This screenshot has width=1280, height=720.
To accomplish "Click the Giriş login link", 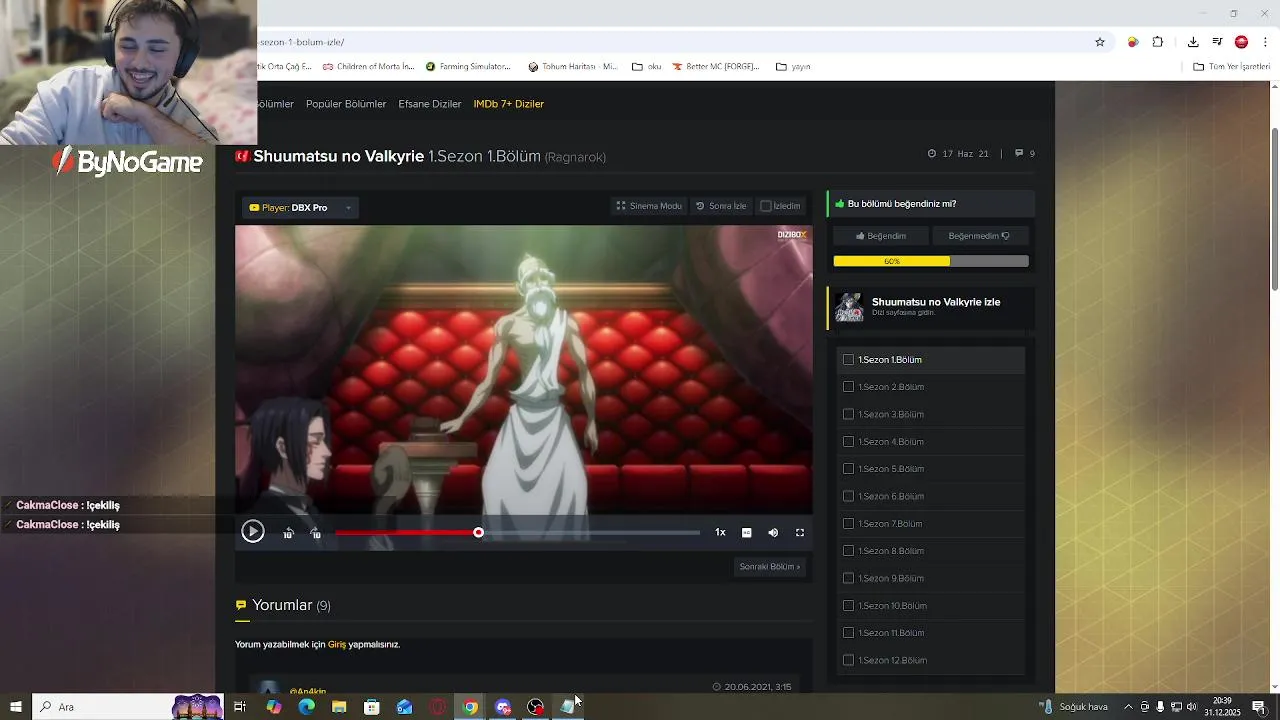I will tap(337, 645).
